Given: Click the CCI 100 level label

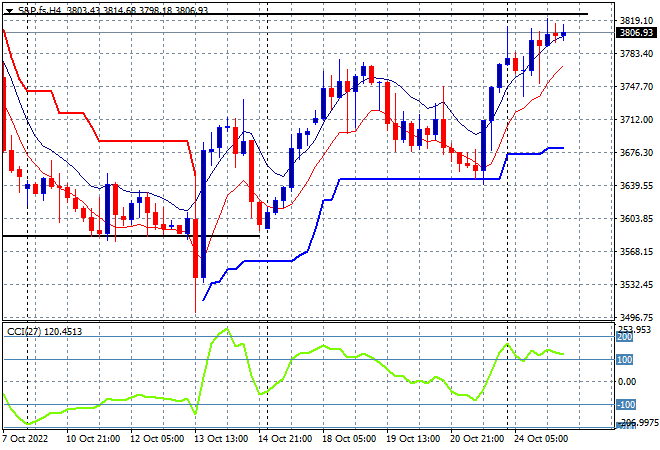Looking at the screenshot, I should (x=625, y=360).
